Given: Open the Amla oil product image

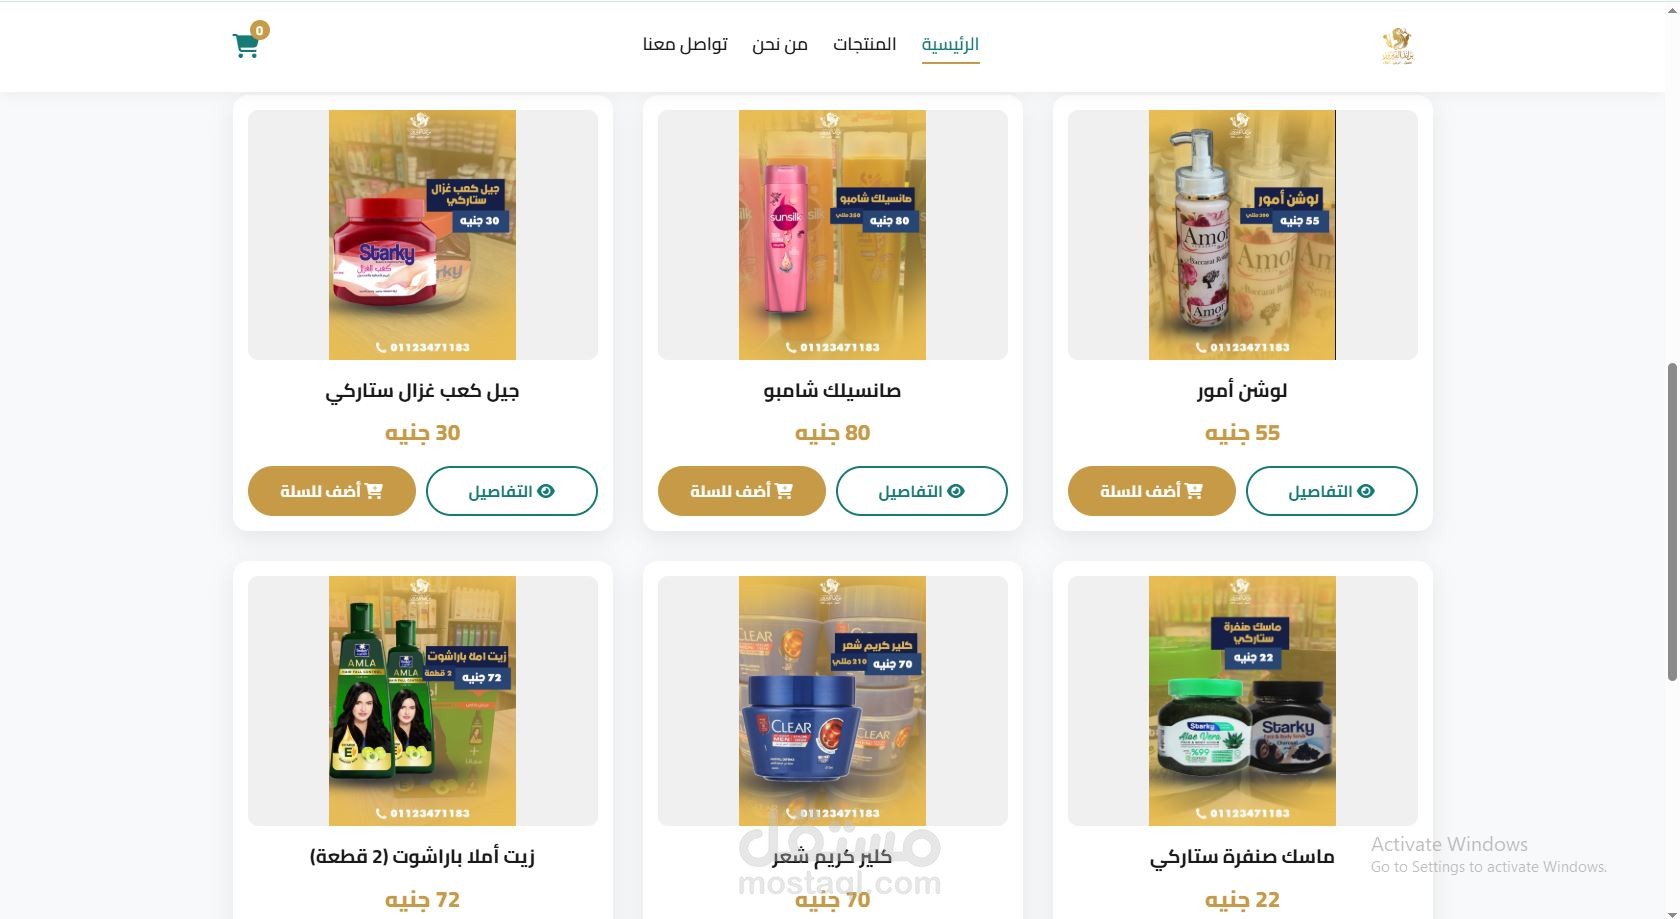Looking at the screenshot, I should tap(422, 701).
